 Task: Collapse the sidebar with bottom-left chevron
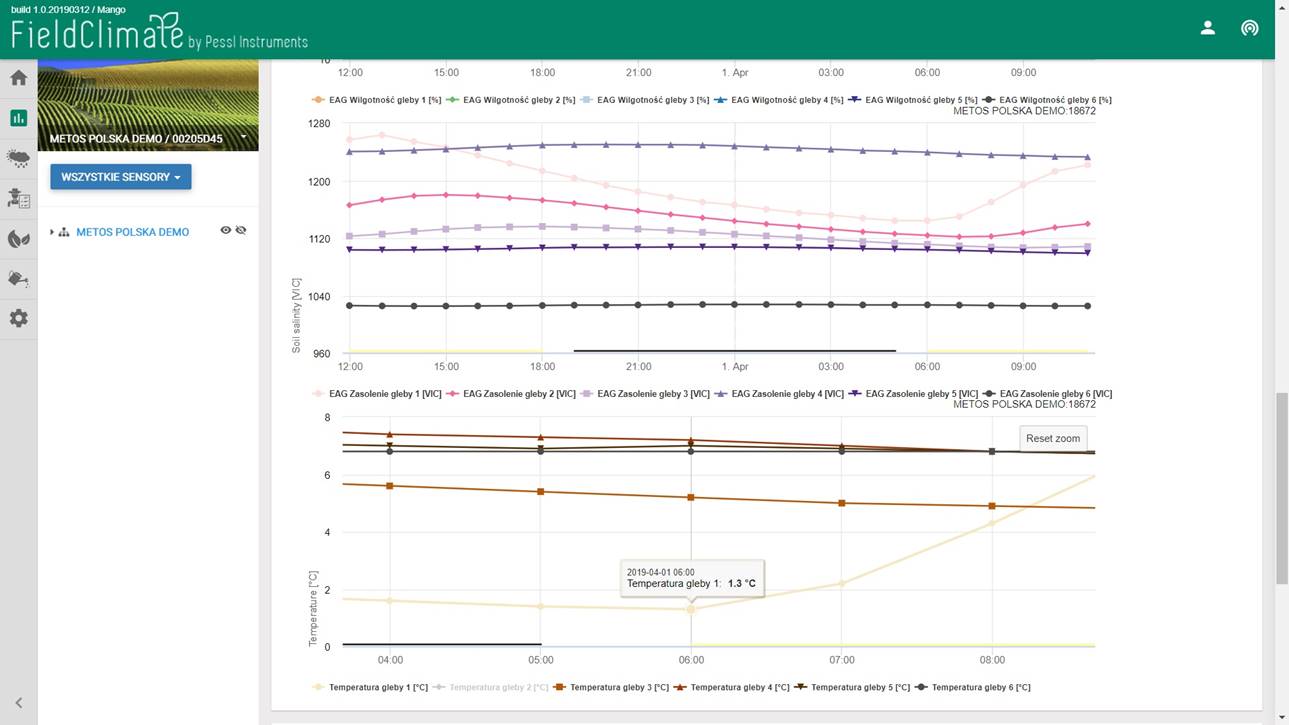(x=18, y=703)
